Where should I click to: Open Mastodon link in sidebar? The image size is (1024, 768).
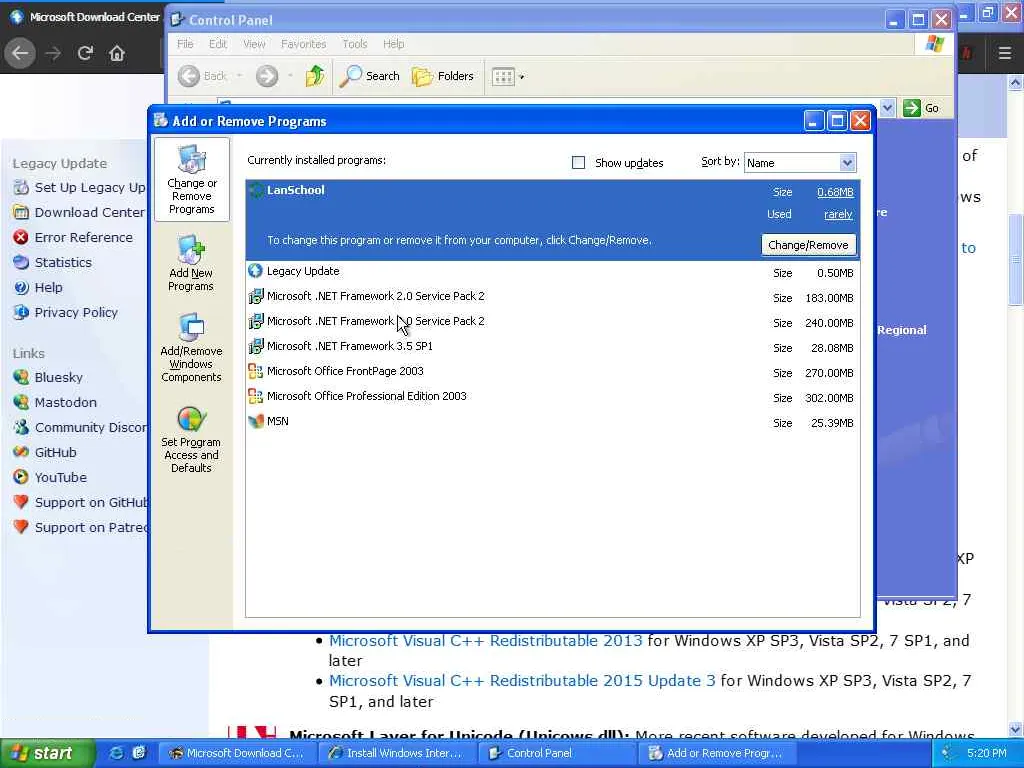click(65, 402)
